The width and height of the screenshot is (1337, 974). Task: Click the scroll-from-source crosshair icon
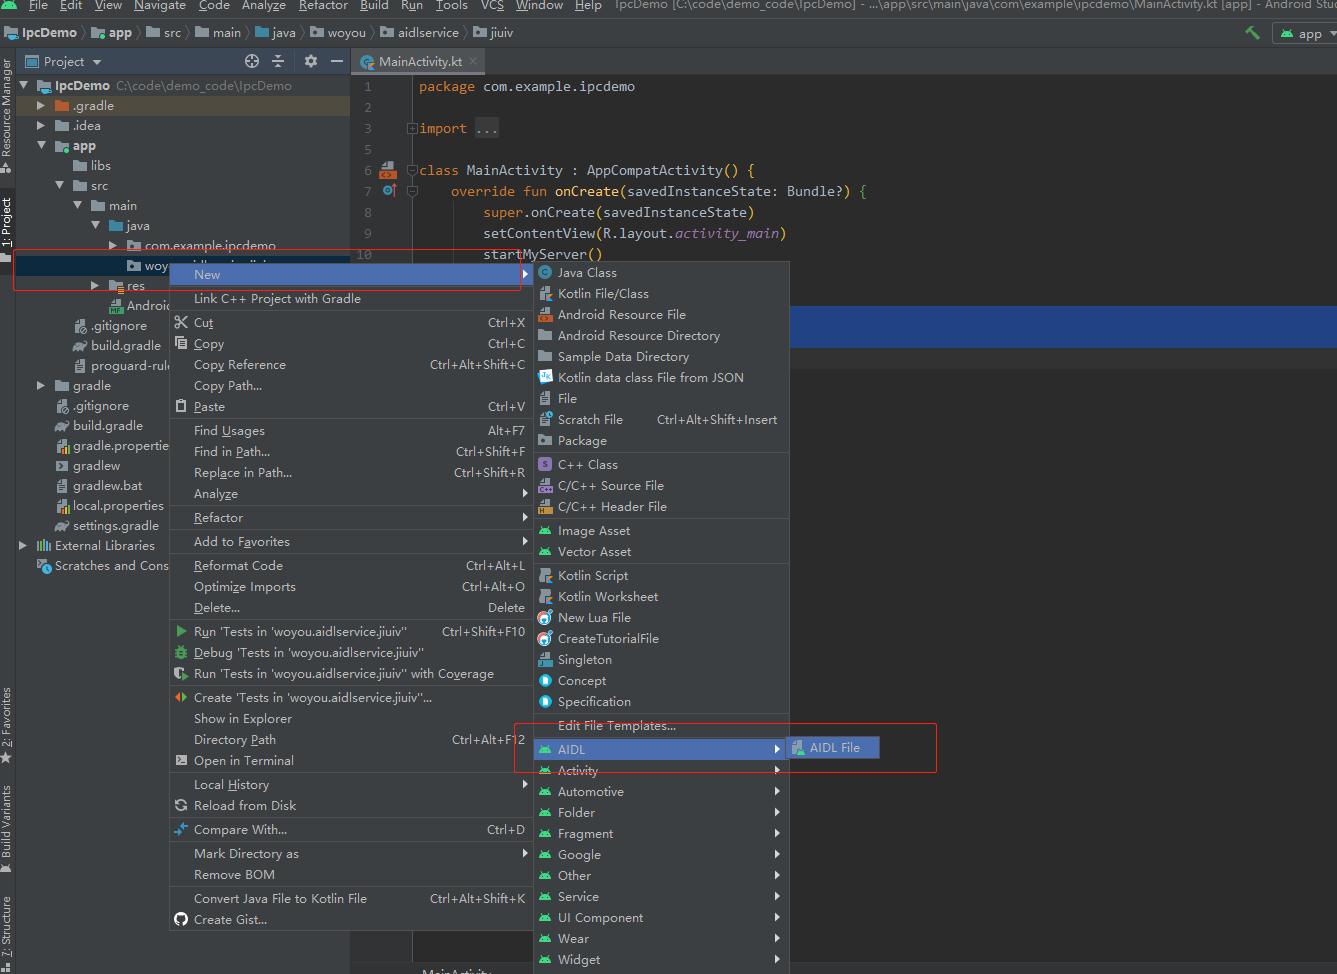(x=250, y=61)
